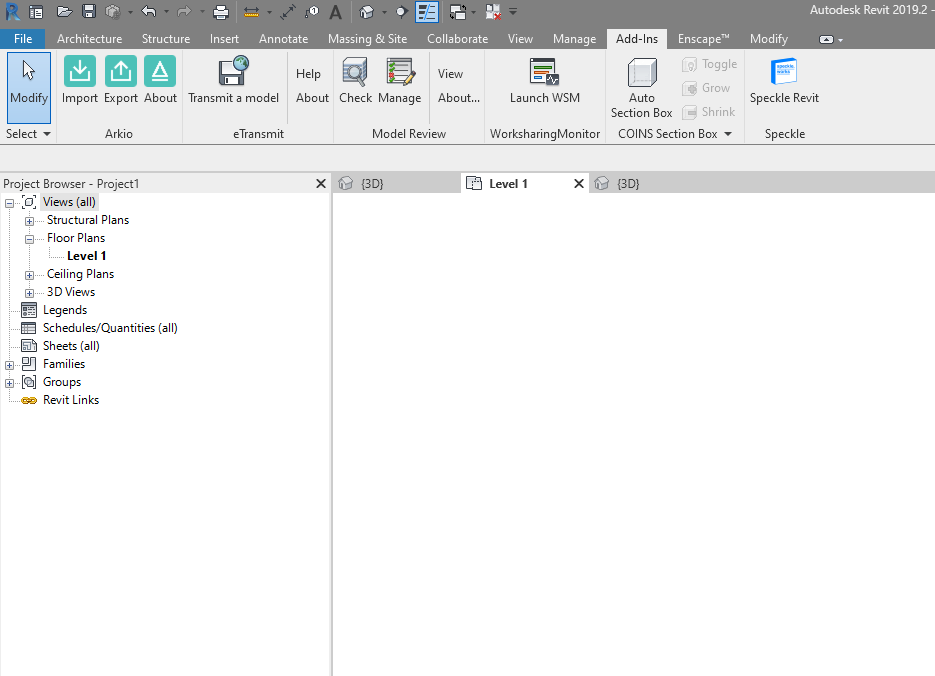Switch to the Architecture ribbon tab
The height and width of the screenshot is (676, 935).
(89, 39)
